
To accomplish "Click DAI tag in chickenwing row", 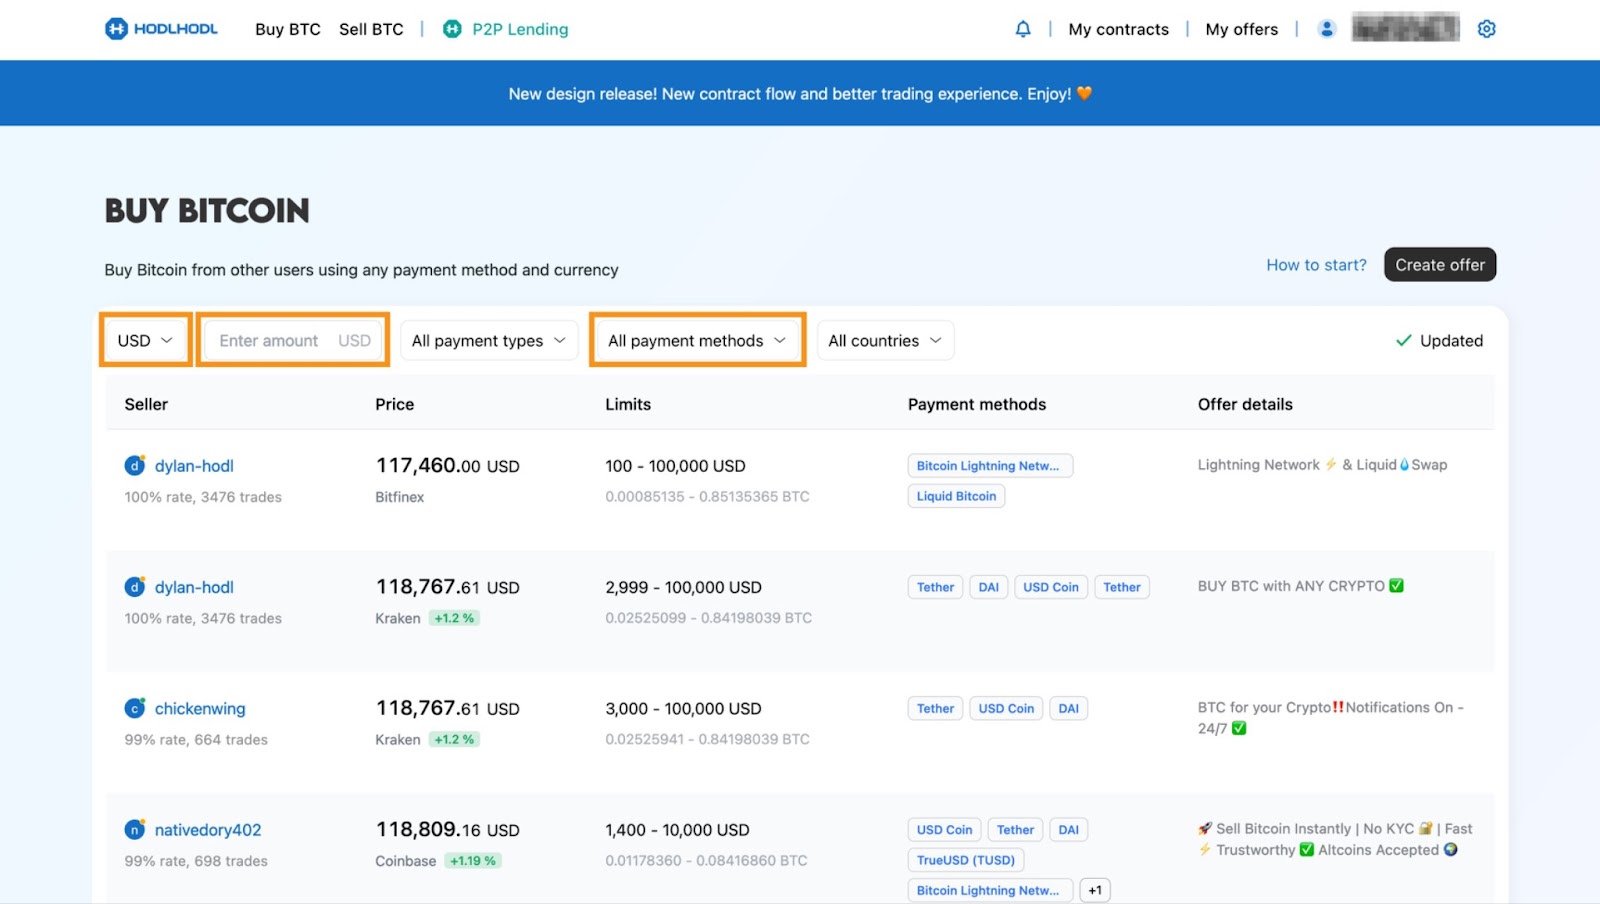I will (1068, 708).
